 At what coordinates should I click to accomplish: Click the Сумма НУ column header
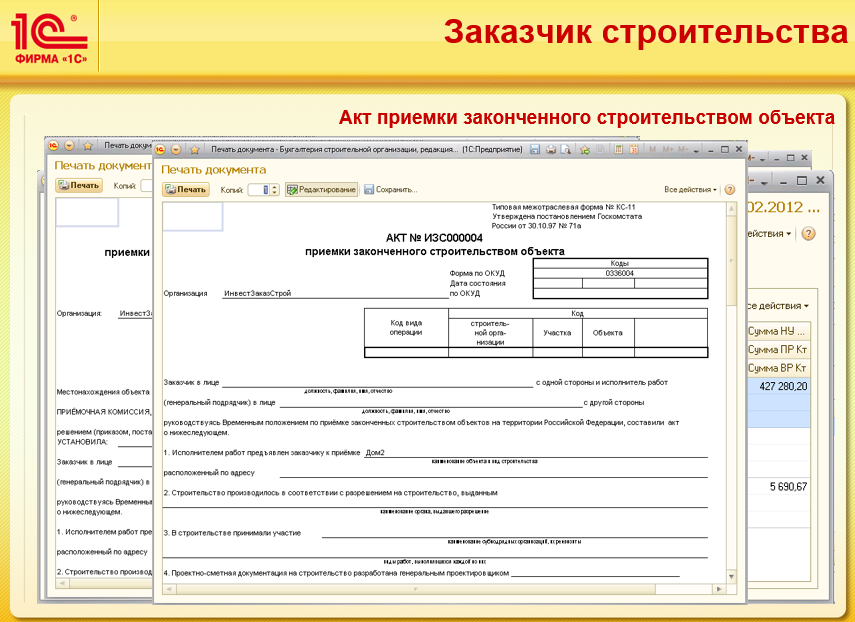tap(777, 331)
